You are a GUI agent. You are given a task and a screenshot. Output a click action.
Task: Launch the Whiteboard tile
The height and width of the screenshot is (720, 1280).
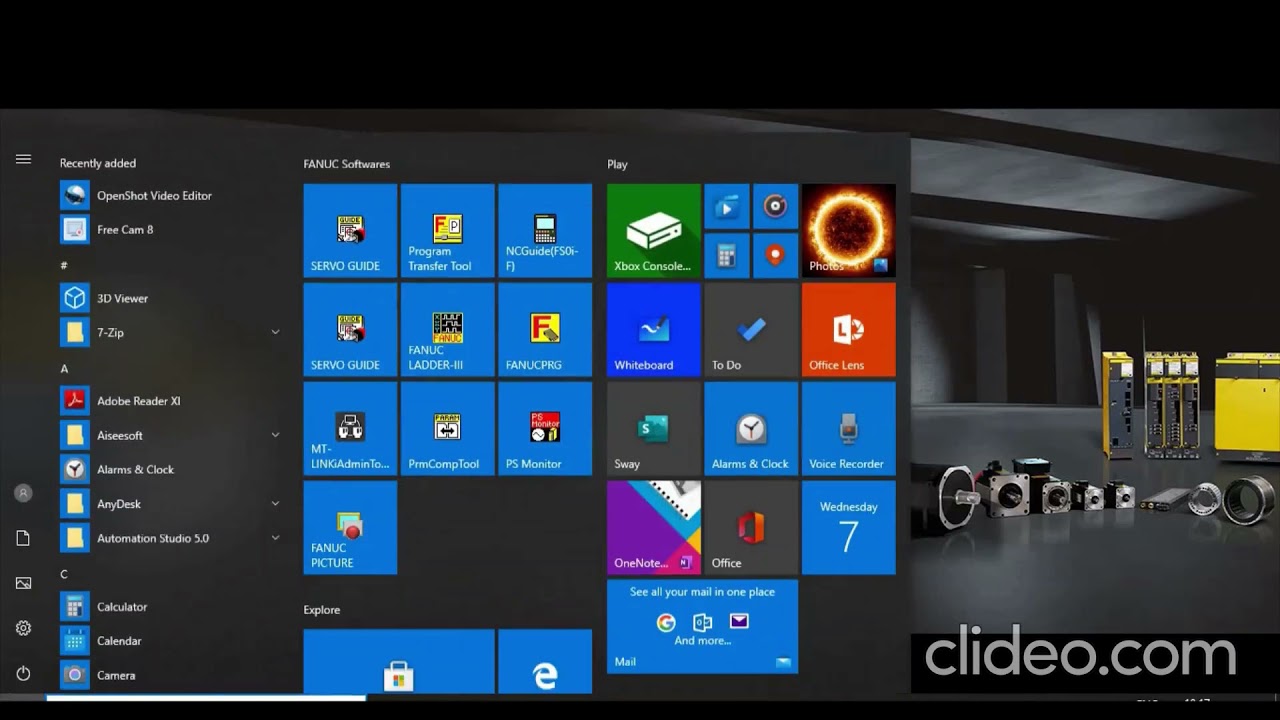[x=653, y=330]
